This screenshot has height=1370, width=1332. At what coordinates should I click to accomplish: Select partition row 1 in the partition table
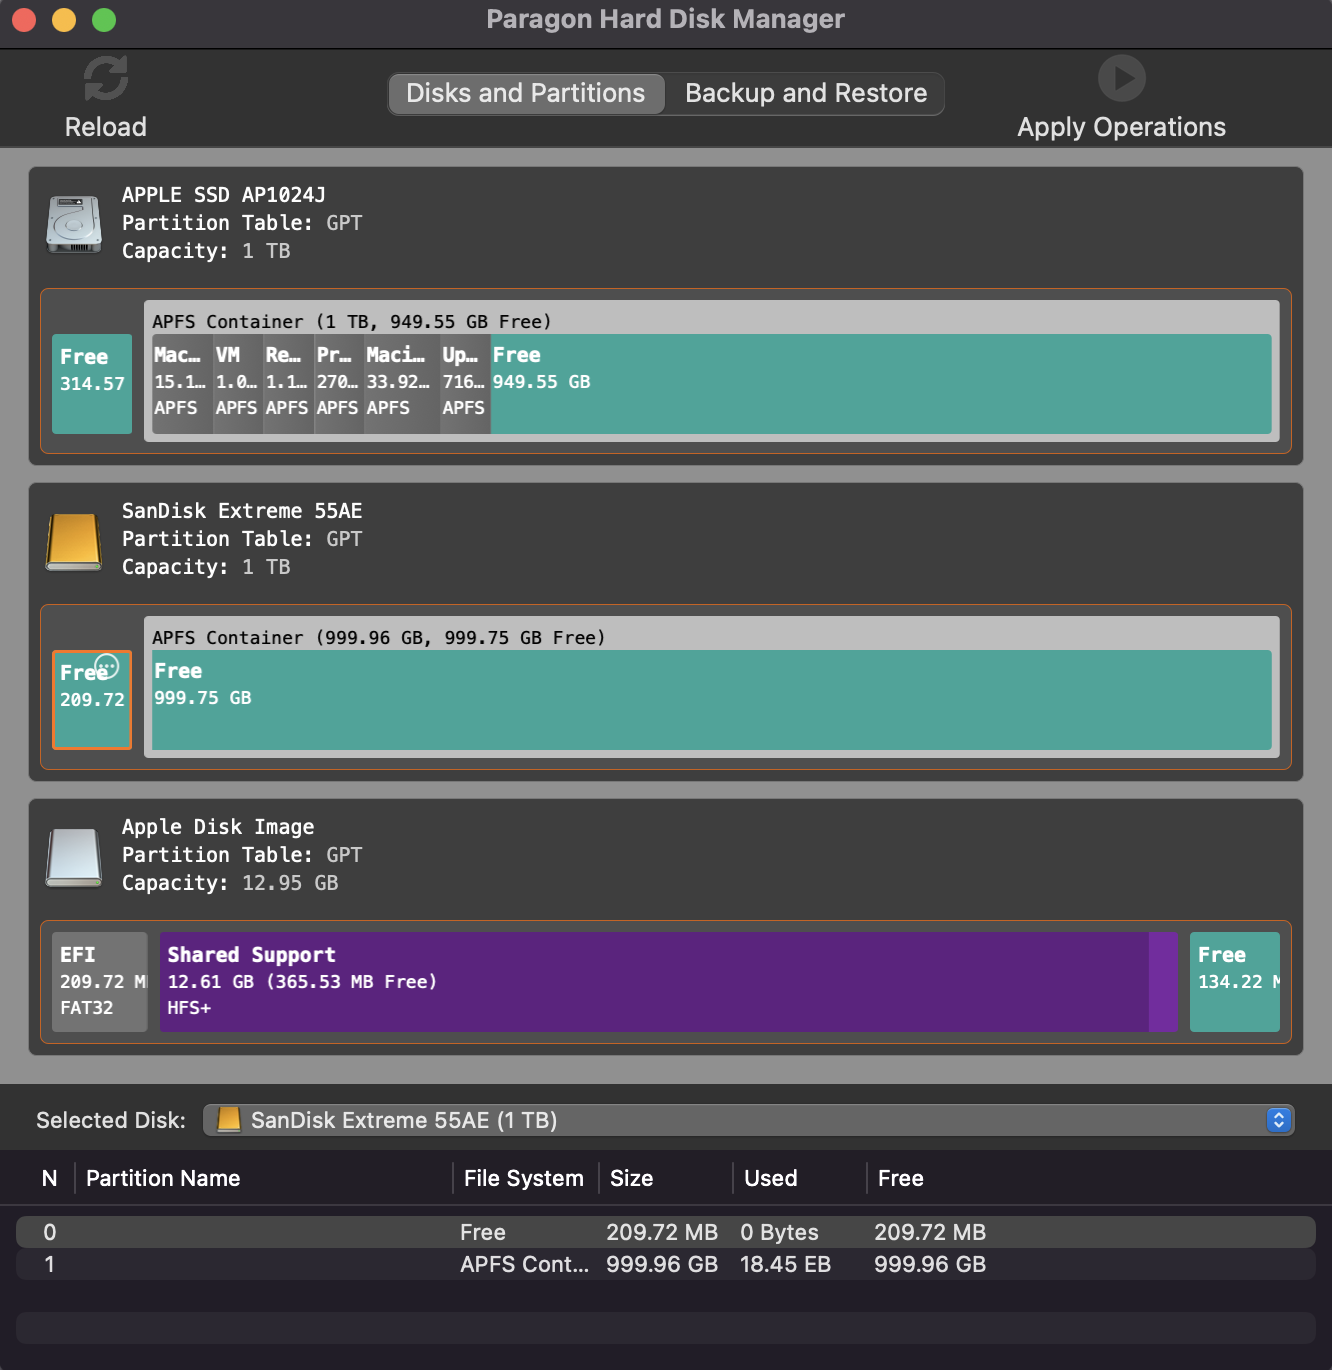(x=400, y=1264)
